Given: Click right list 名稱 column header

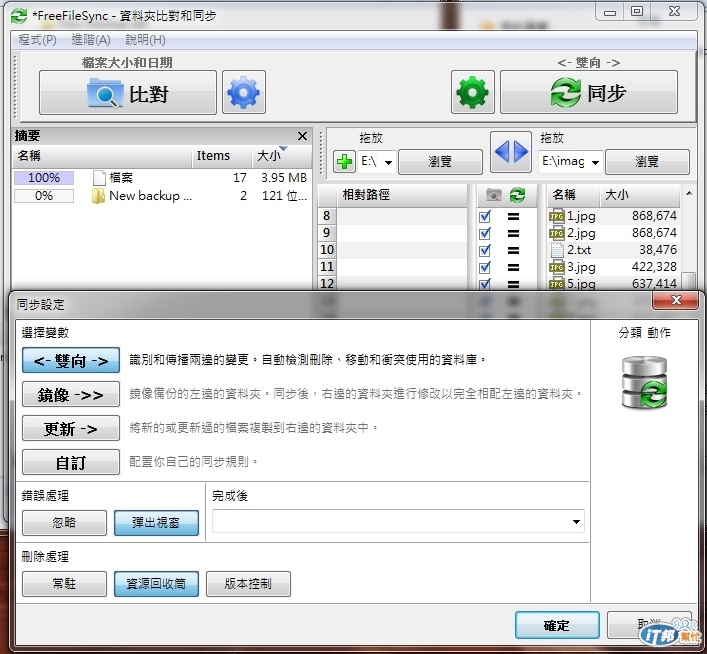Looking at the screenshot, I should click(x=574, y=195).
